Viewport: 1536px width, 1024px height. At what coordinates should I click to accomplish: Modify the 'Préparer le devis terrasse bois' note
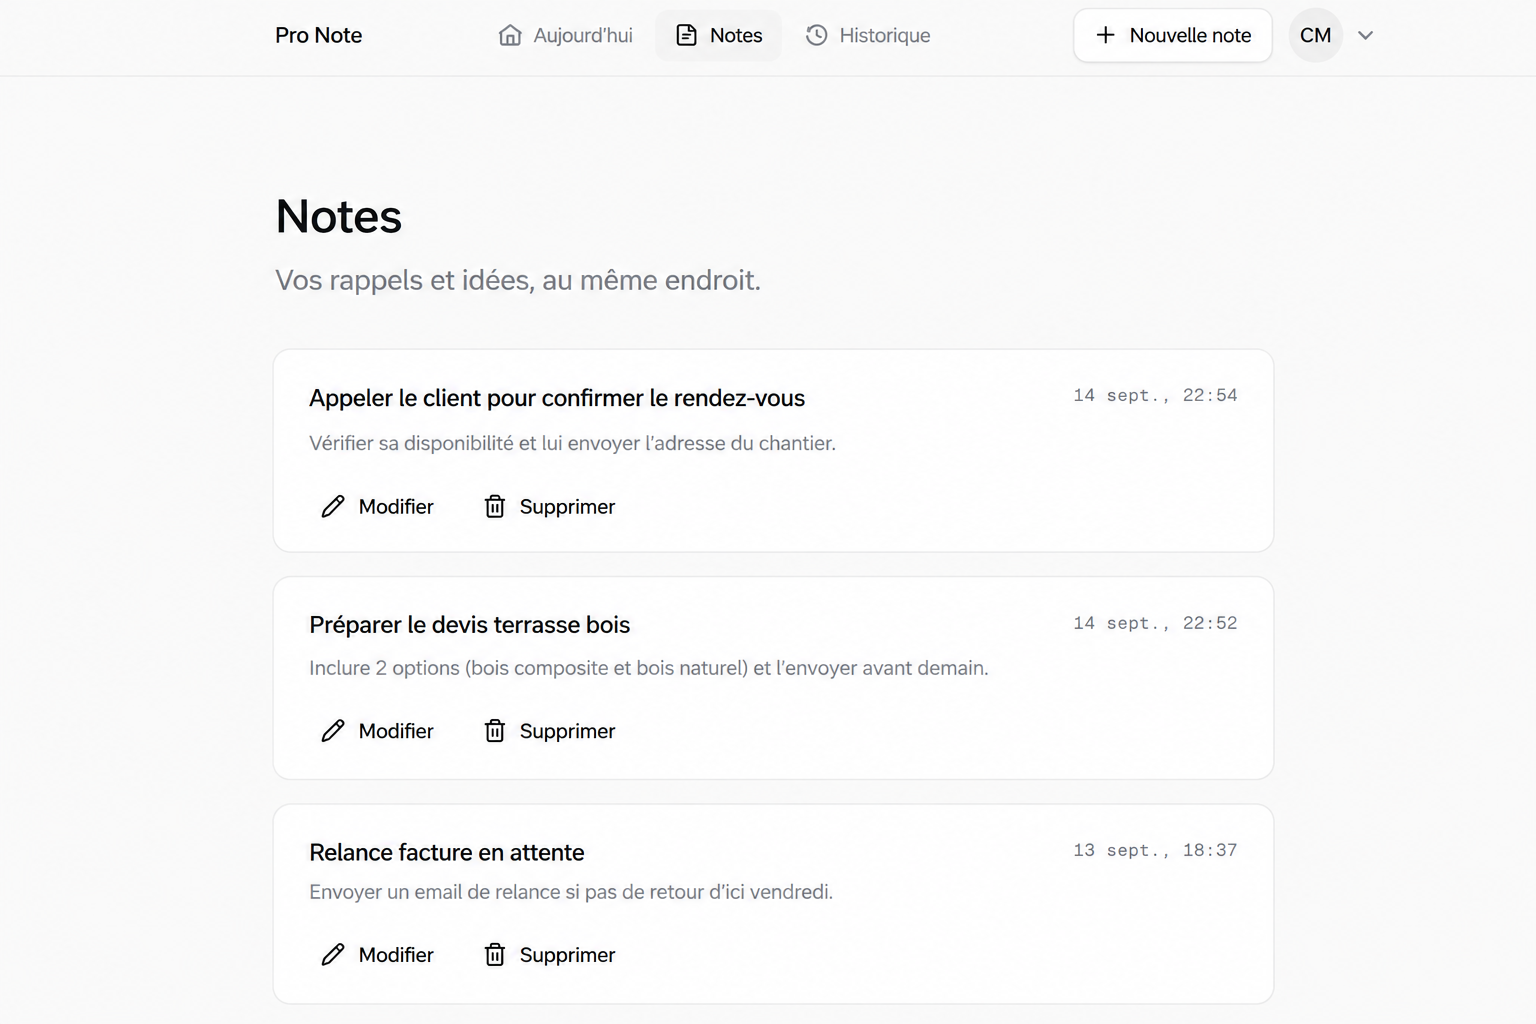[377, 731]
